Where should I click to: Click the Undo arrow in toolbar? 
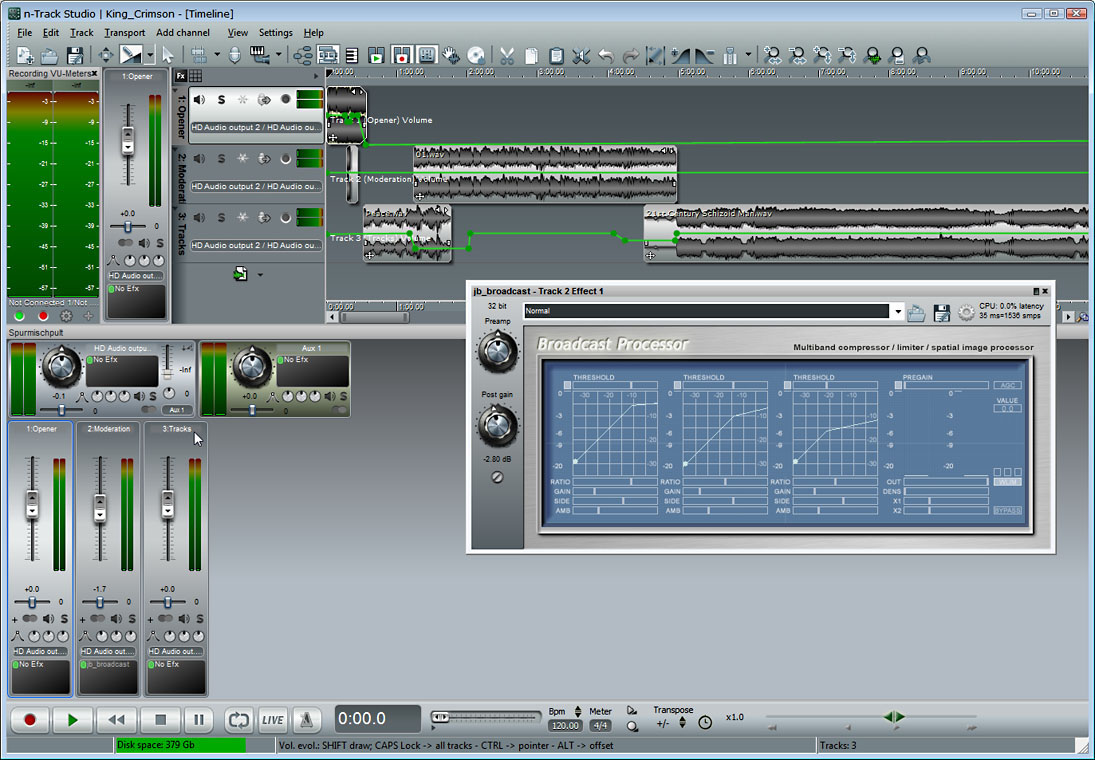(606, 55)
